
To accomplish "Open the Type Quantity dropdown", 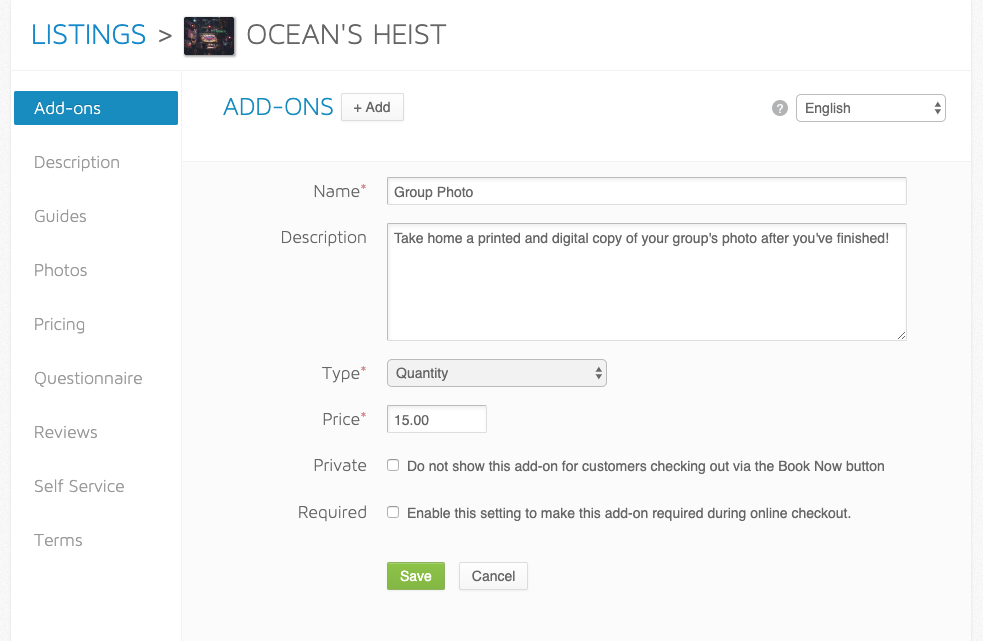I will point(497,373).
